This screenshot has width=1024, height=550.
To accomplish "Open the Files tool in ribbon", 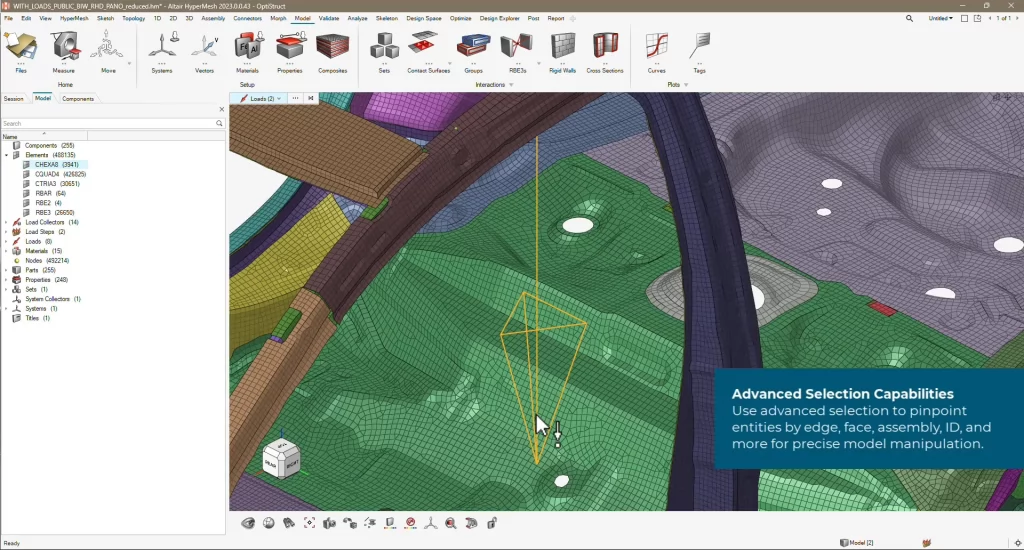I will coord(21,52).
